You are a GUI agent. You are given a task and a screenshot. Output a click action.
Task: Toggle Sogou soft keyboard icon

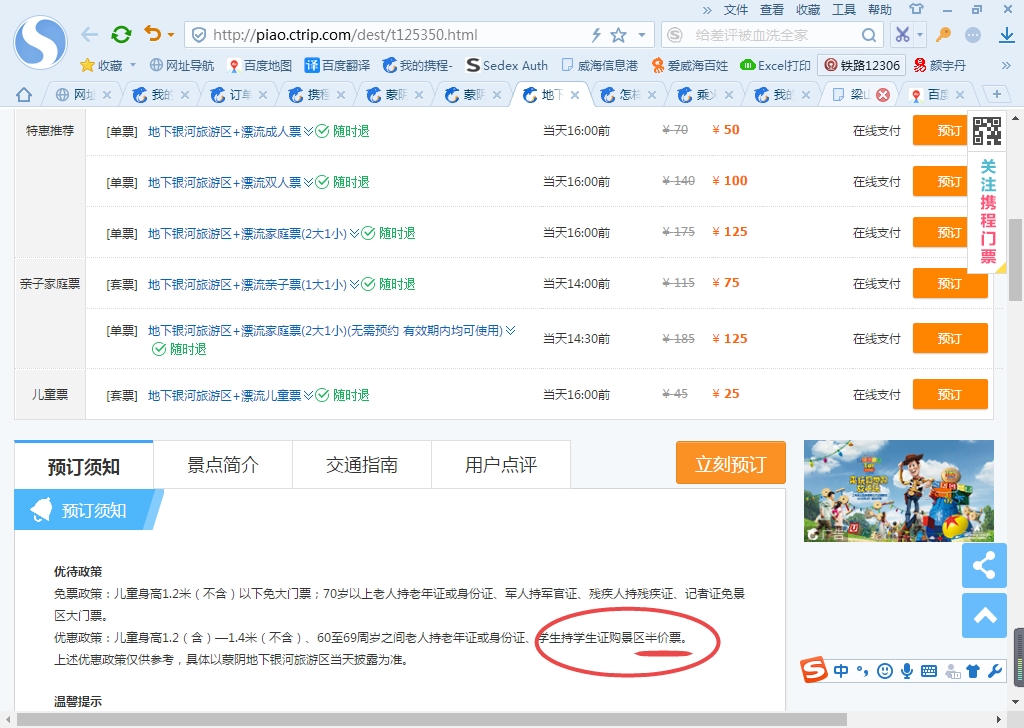929,671
